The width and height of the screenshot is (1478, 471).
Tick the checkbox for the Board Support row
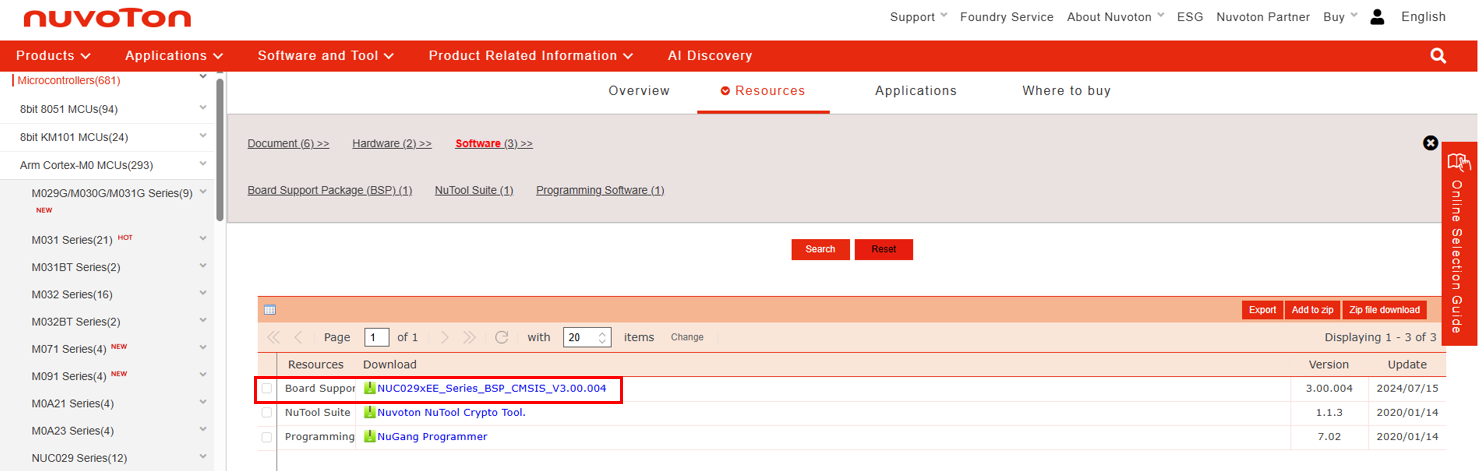click(x=267, y=388)
